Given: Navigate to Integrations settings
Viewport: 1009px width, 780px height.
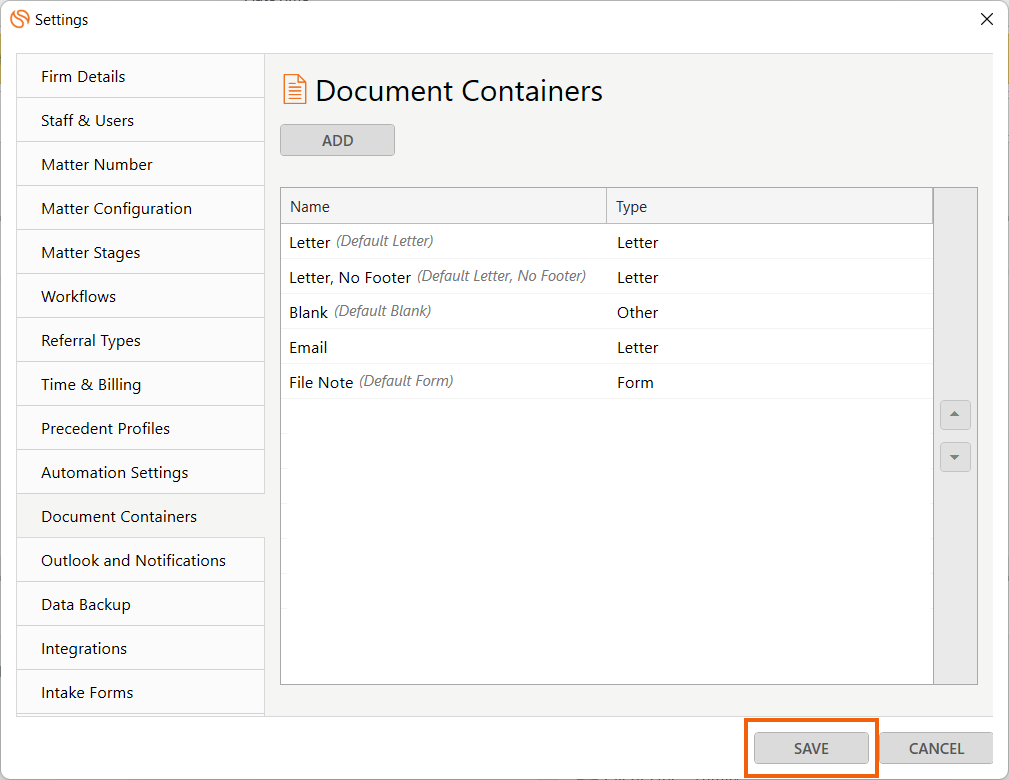Looking at the screenshot, I should point(84,649).
